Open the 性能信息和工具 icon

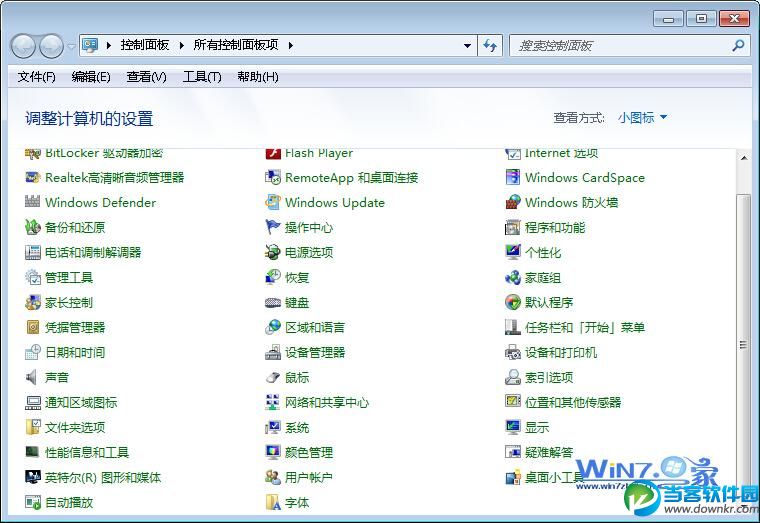click(x=32, y=452)
